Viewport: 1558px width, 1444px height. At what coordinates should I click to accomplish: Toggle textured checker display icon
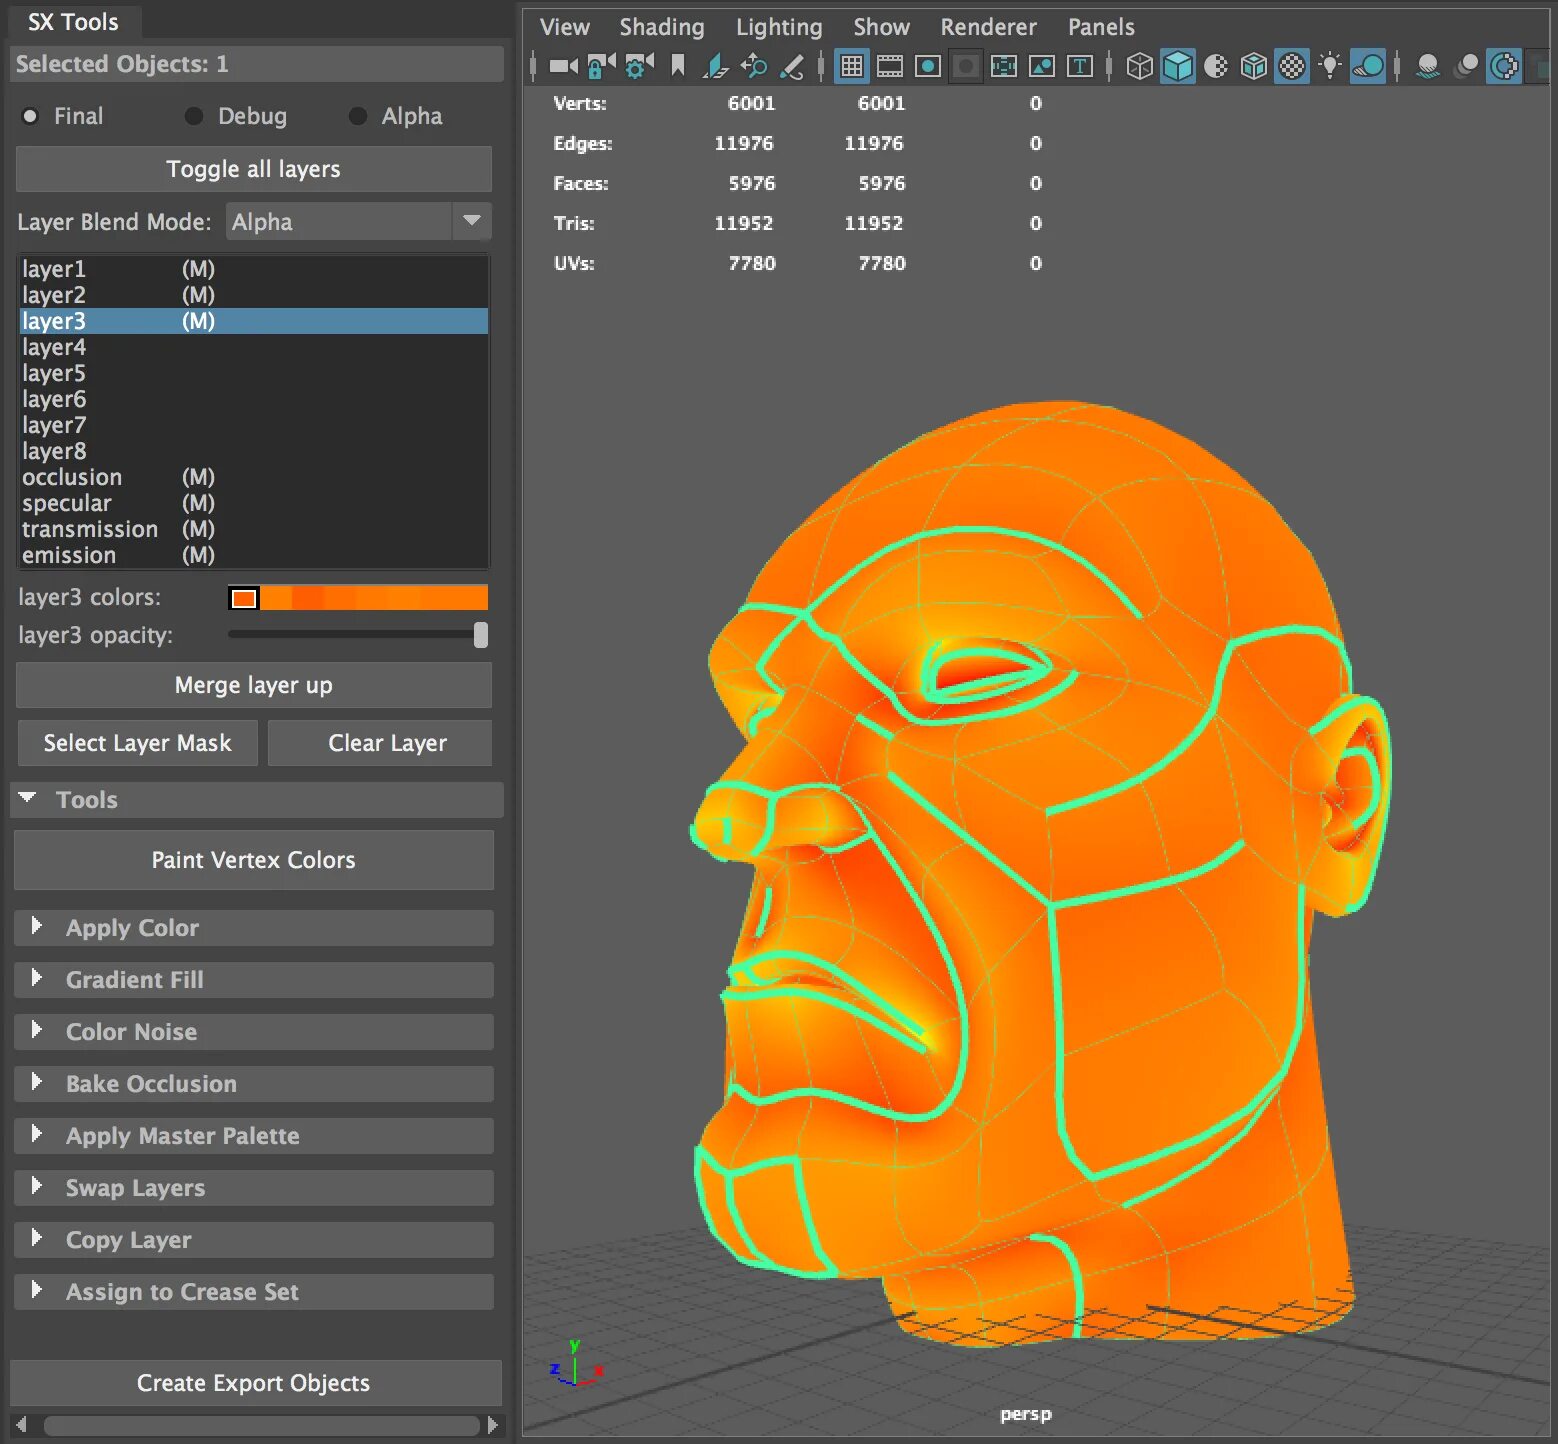click(1292, 66)
